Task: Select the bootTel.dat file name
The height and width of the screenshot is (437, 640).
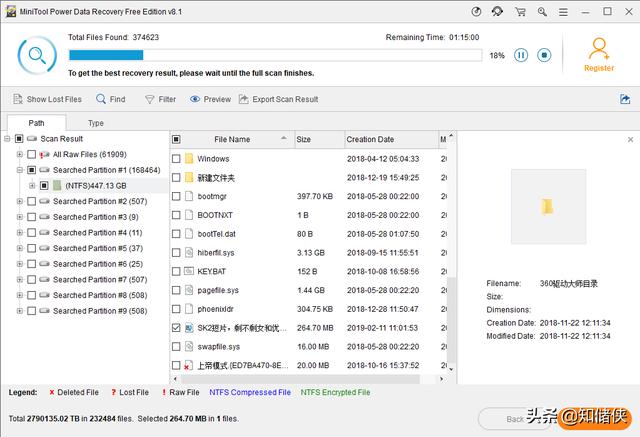Action: pos(216,234)
